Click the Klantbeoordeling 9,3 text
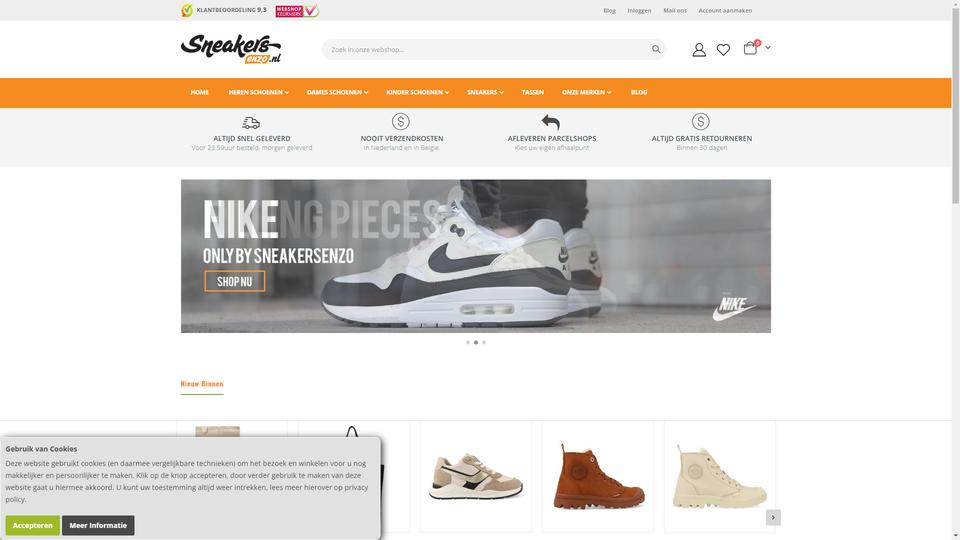 pos(231,10)
